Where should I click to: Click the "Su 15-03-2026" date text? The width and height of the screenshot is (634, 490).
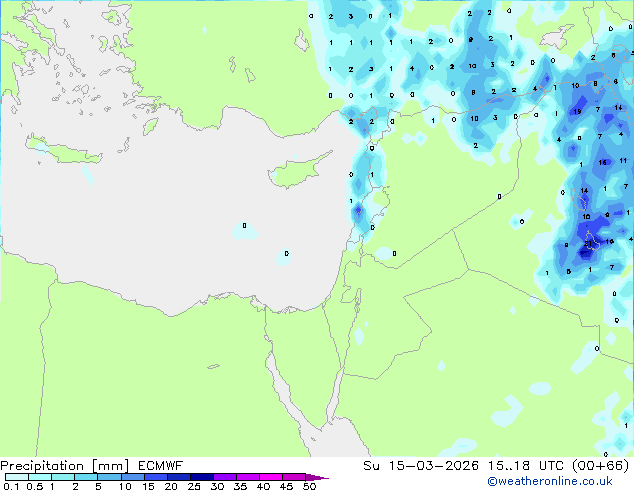click(x=421, y=466)
